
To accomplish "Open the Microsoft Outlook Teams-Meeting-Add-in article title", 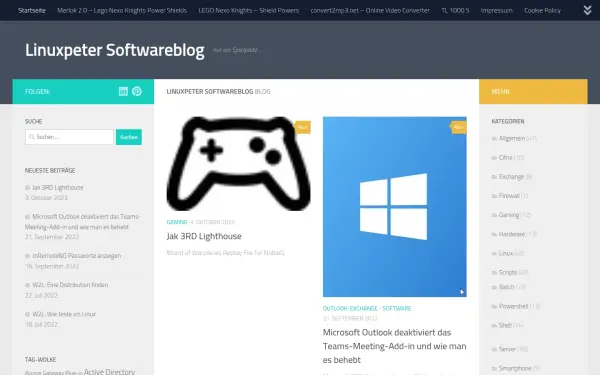I will pos(395,346).
